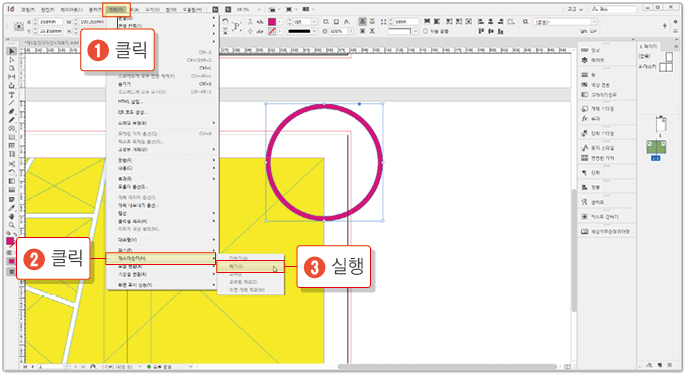The width and height of the screenshot is (685, 375).
Task: Click QR 코드 생성 in the Object menu
Action: pos(132,112)
